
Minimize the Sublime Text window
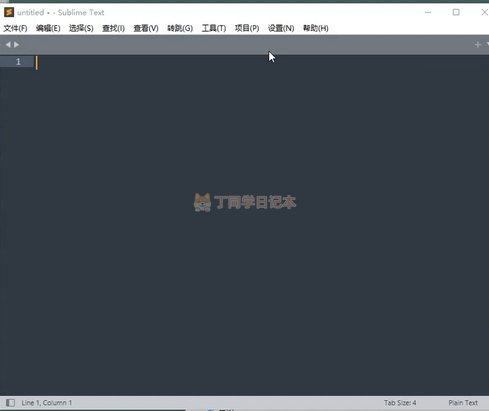(428, 12)
